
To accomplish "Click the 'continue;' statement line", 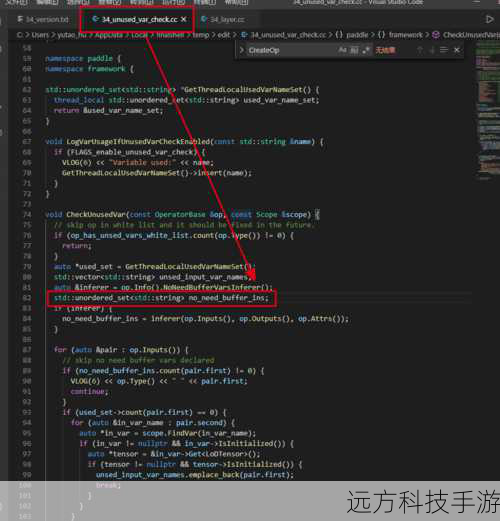I will [x=89, y=391].
